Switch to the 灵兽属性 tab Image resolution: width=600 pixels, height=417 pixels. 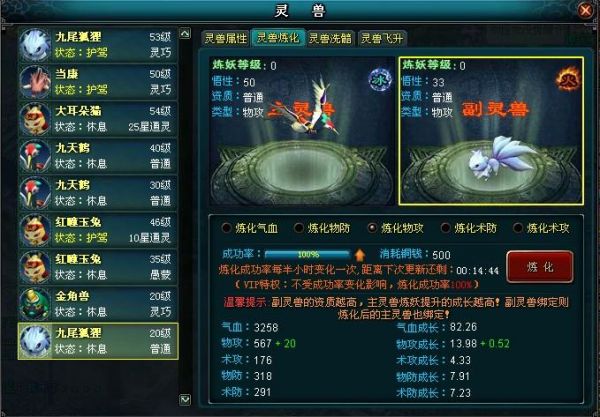(x=226, y=38)
